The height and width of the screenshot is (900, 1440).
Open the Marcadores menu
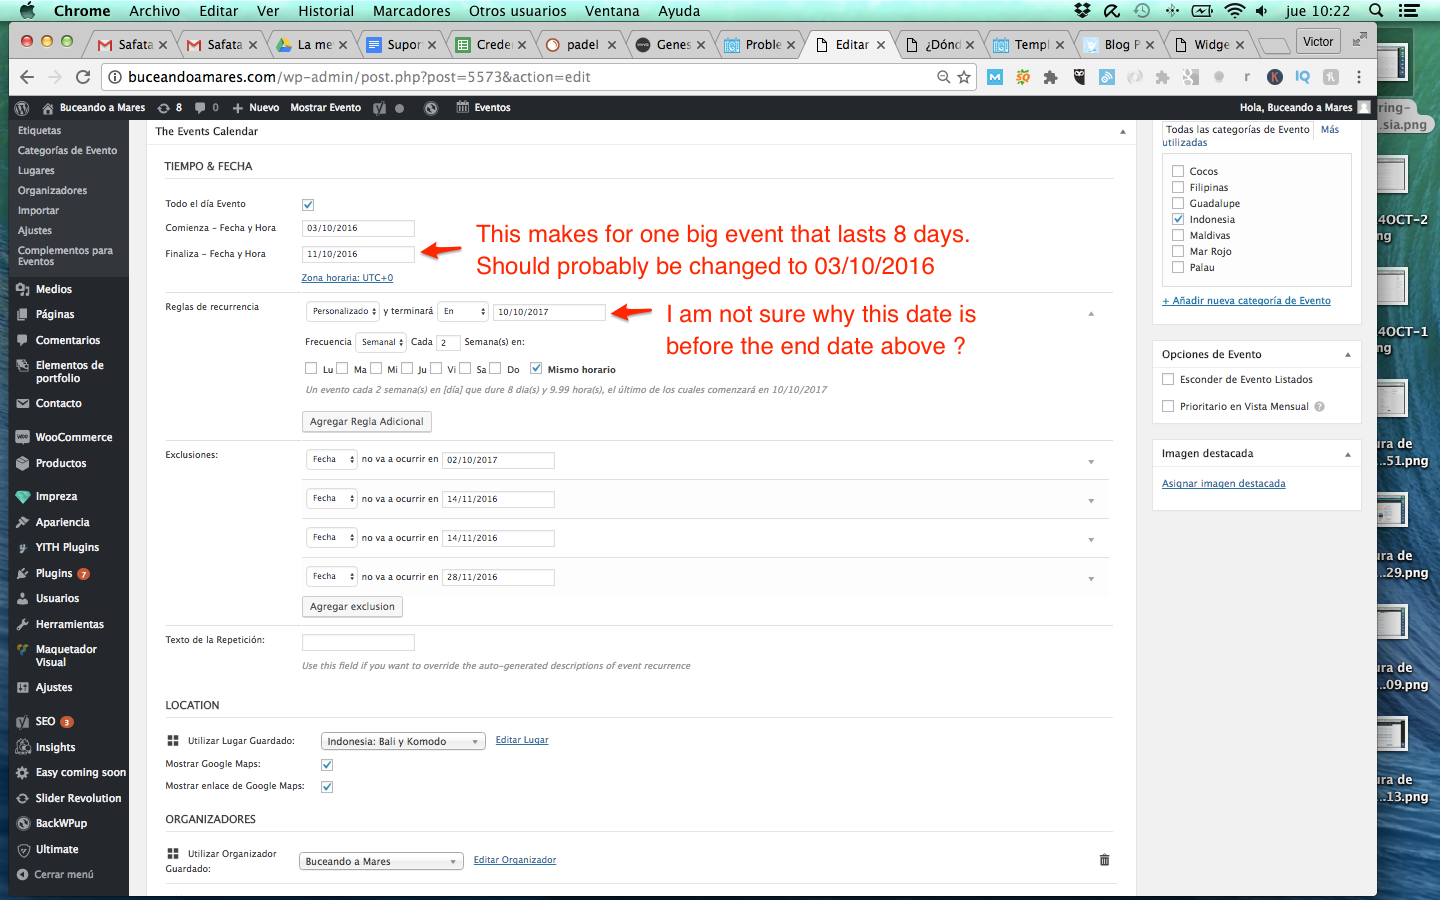pos(412,11)
